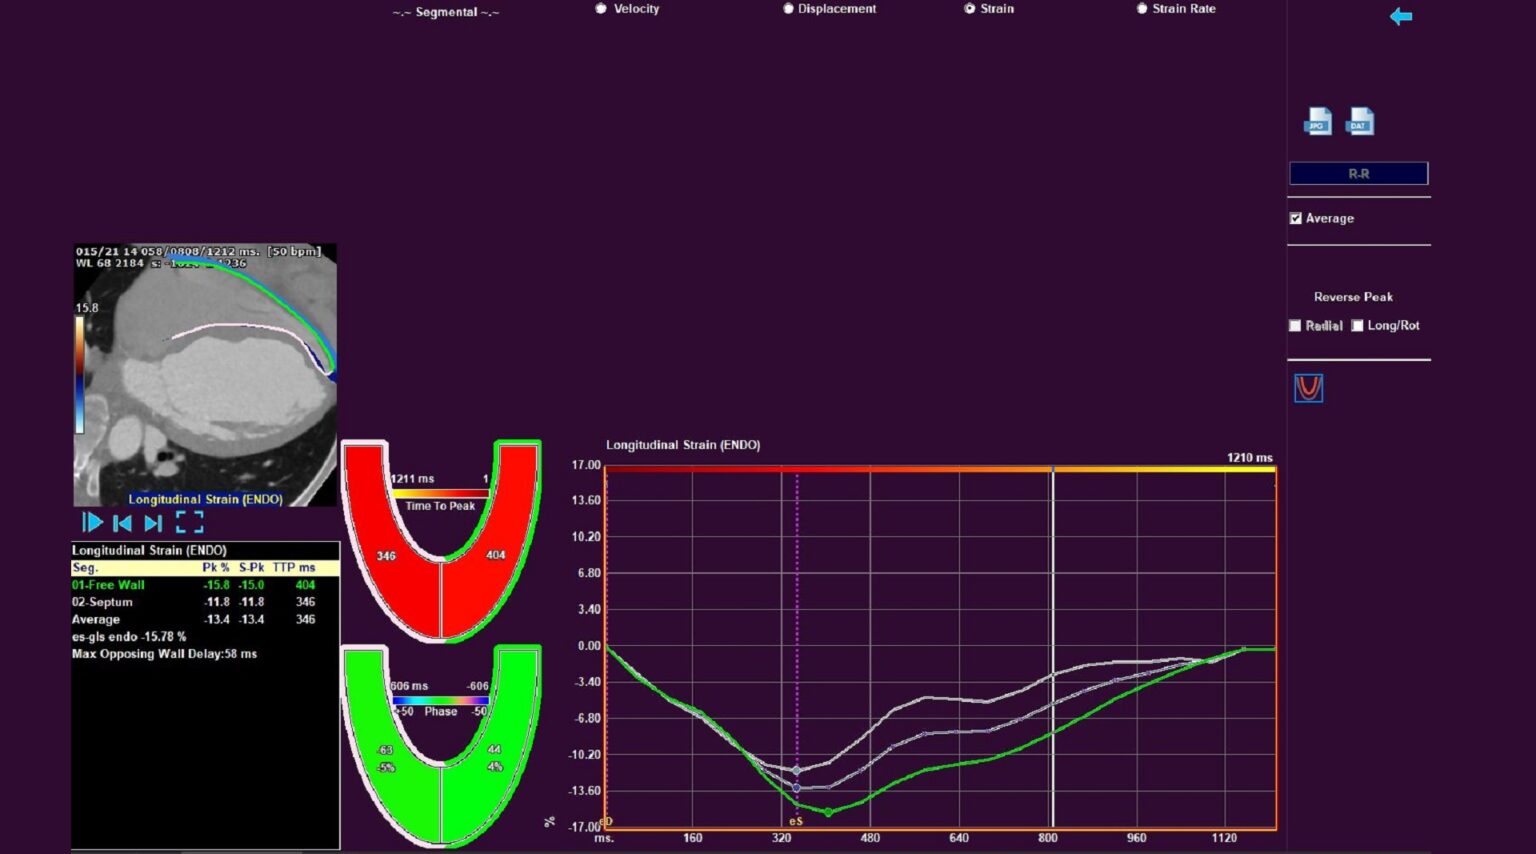
Task: Select the 02-Septum segment row
Action: click(x=102, y=602)
